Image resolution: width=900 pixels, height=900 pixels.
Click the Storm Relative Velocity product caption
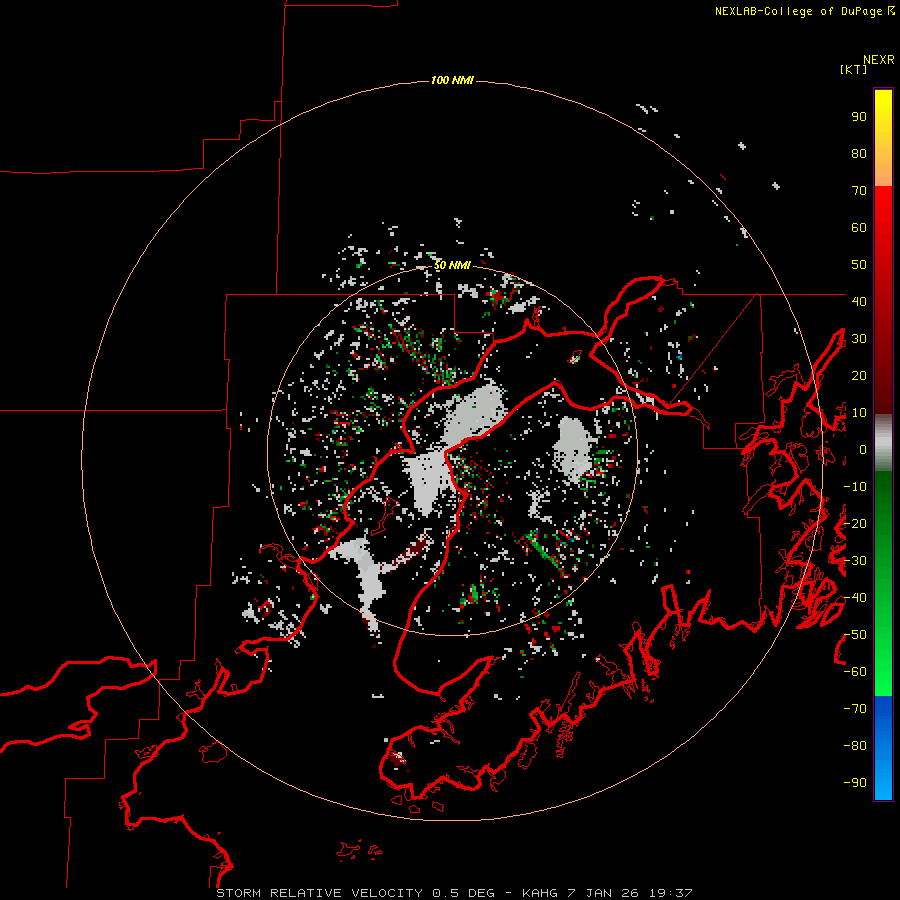tap(455, 893)
